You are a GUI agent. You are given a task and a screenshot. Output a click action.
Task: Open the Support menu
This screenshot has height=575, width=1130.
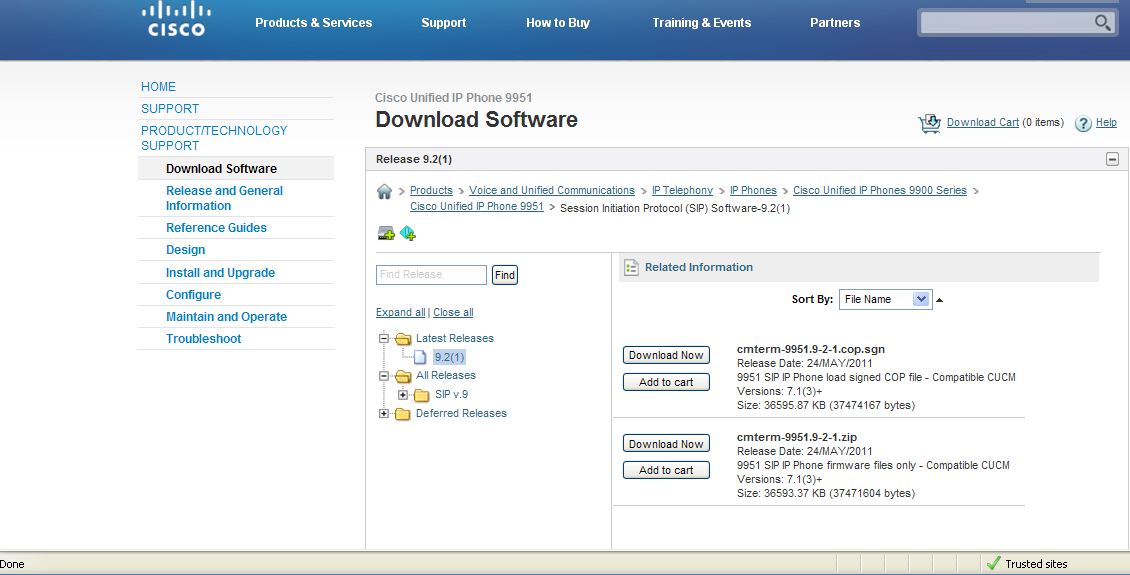pos(443,23)
